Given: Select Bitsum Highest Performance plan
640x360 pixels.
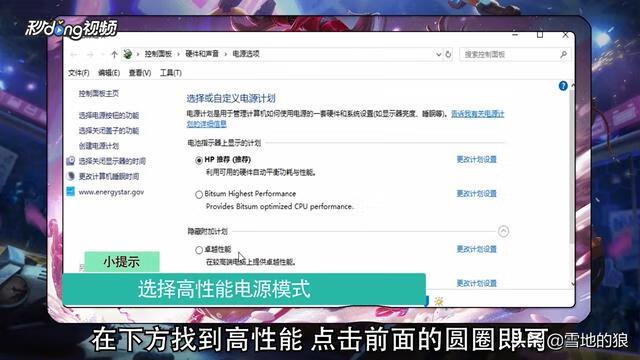Looking at the screenshot, I should pos(199,195).
